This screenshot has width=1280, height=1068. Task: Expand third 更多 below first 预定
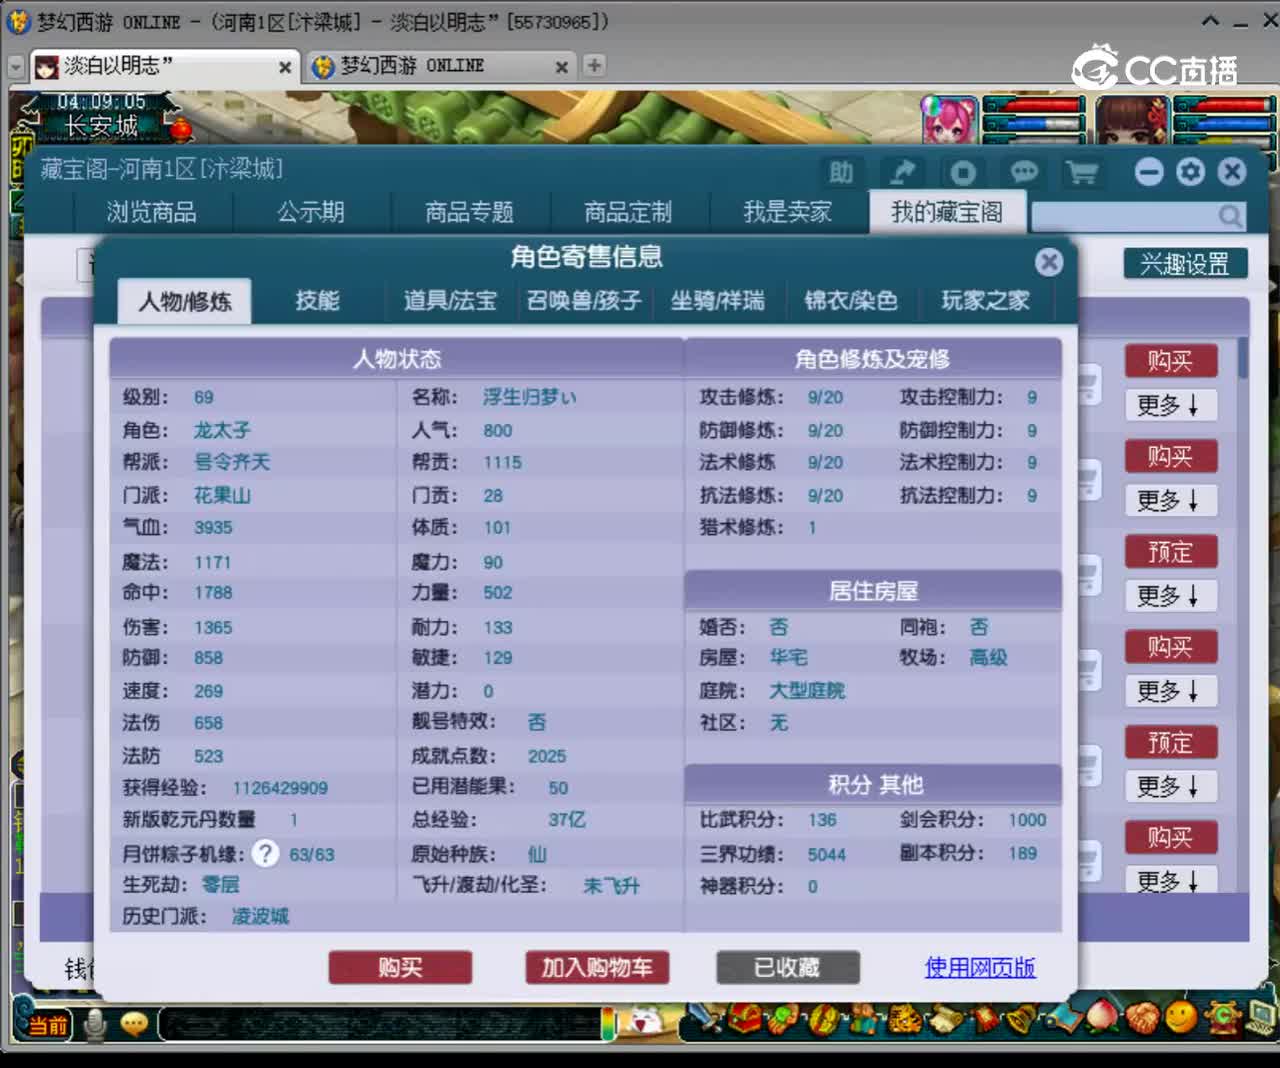1170,596
